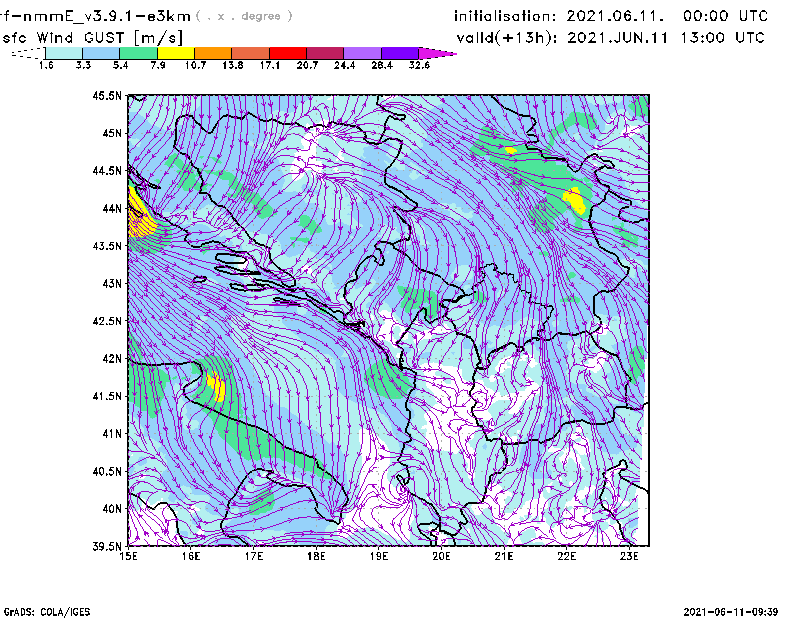
Task: Click the legend value 5.4
Action: point(120,65)
